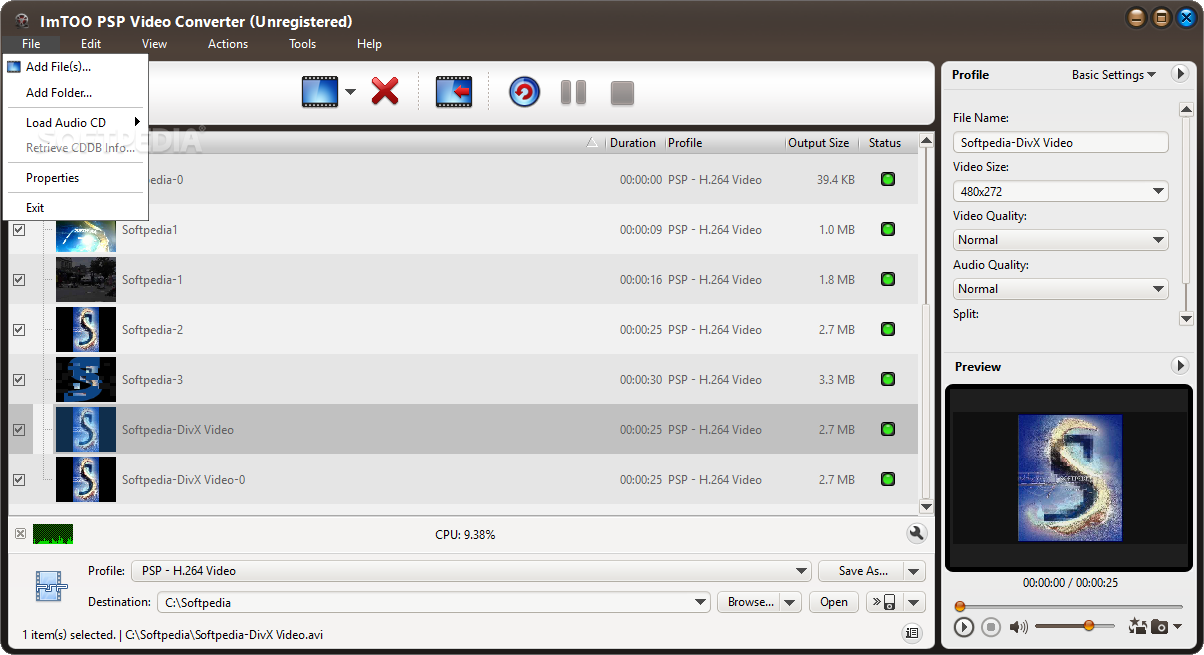This screenshot has height=655, width=1204.
Task: Click the app logo icon in title bar
Action: 22,21
